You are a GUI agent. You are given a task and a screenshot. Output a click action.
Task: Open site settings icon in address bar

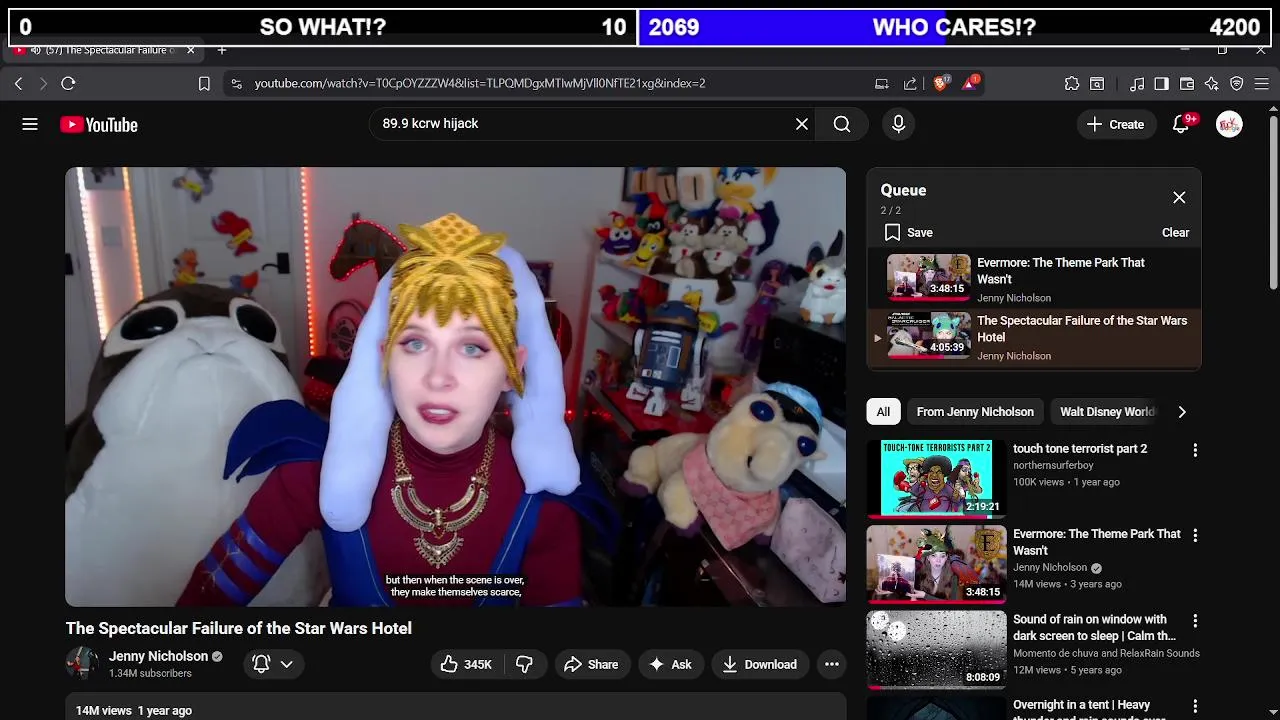point(236,84)
